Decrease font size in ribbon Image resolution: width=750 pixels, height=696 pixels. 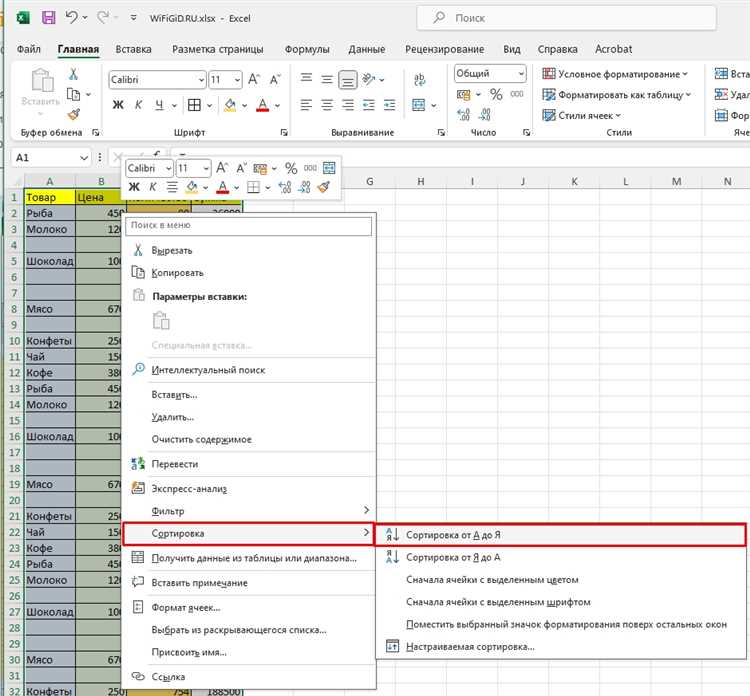pos(275,79)
